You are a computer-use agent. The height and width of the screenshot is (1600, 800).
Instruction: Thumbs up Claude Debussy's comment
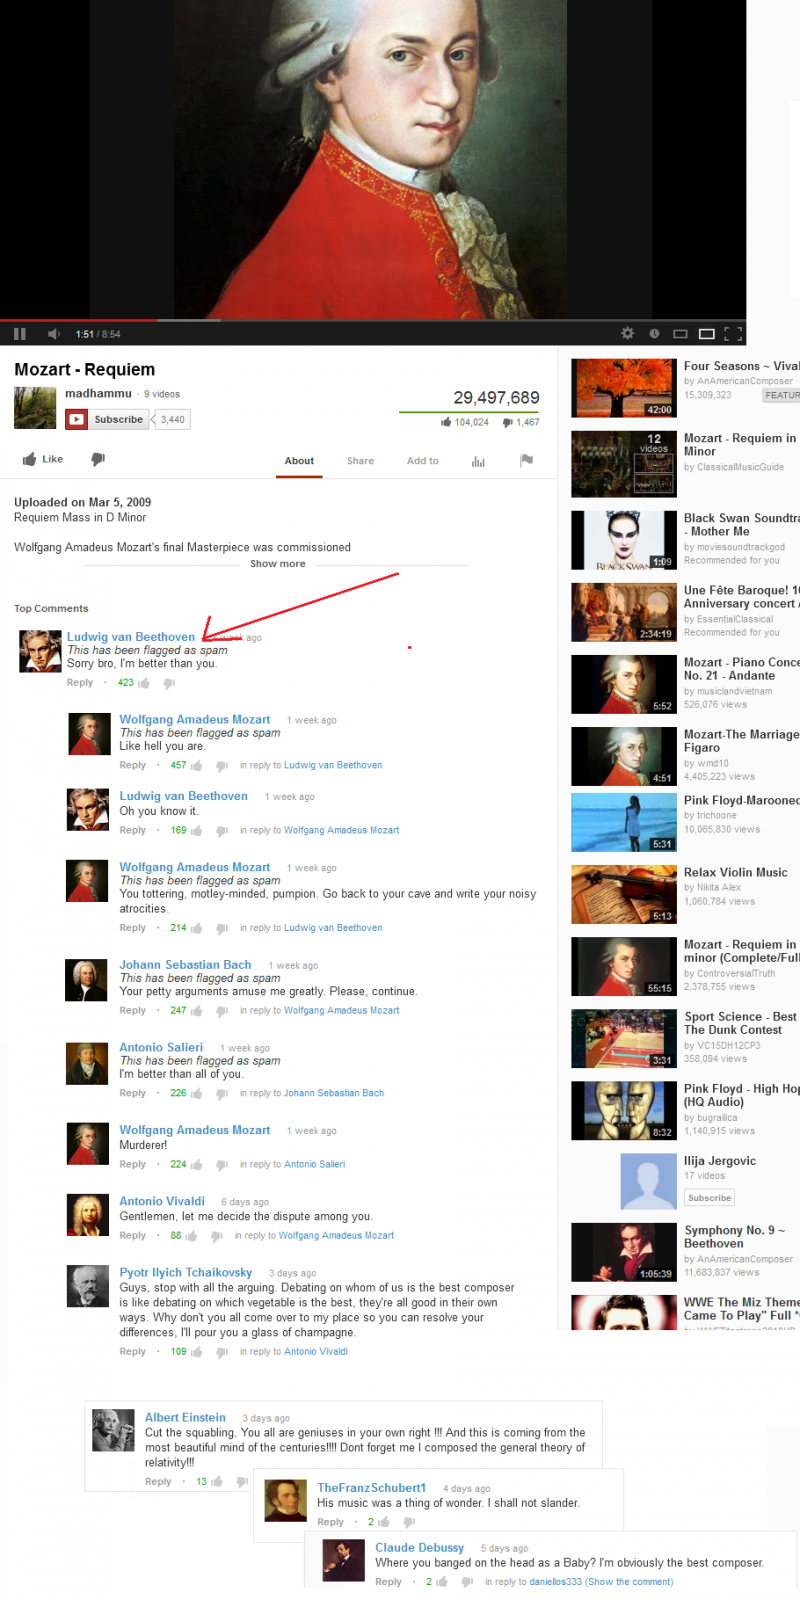[x=442, y=1582]
